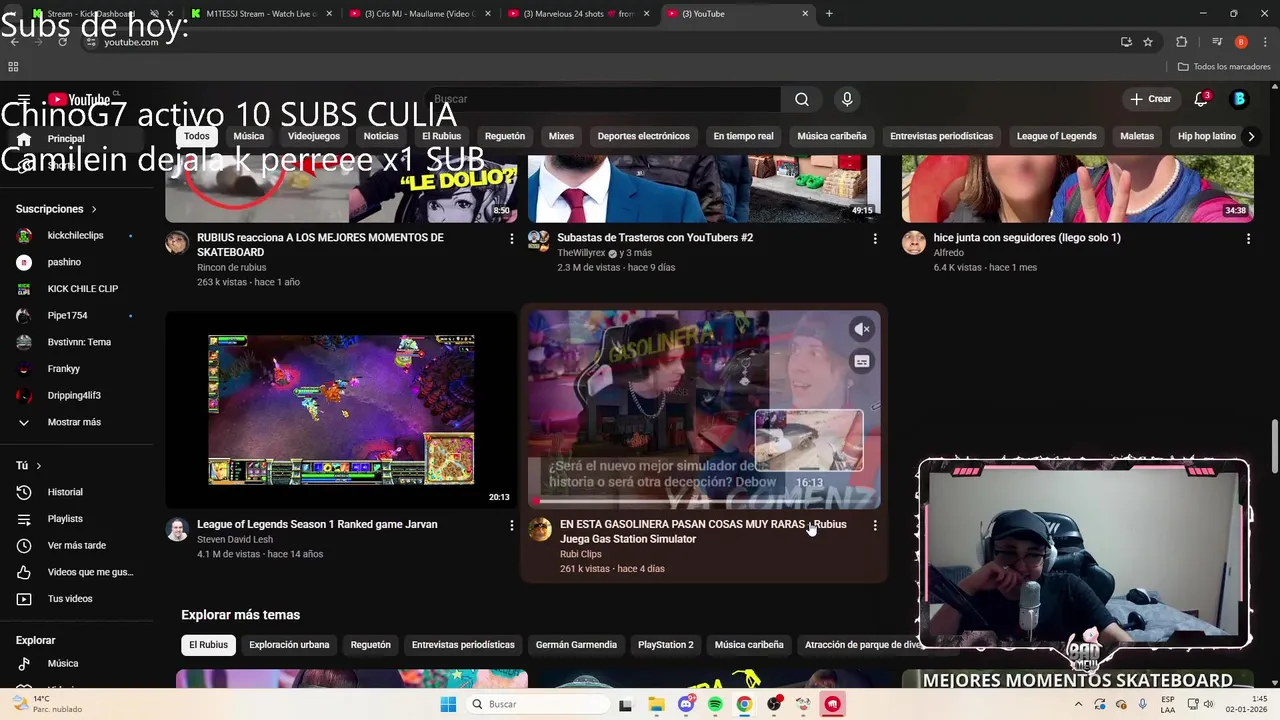Screen dimensions: 1280x720
Task: Open the Tú section chevron
Action: click(39, 466)
